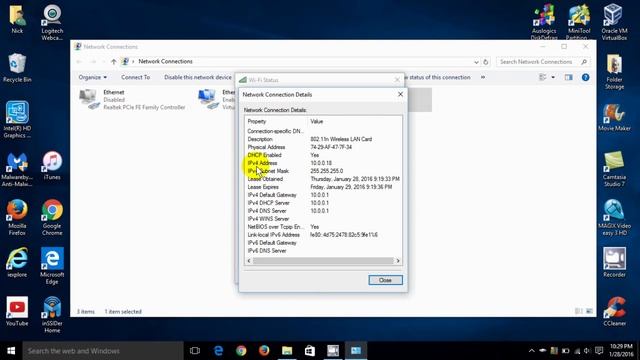Image resolution: width=640 pixels, height=360 pixels.
Task: Open Folder Storage desktop icon
Action: [614, 71]
